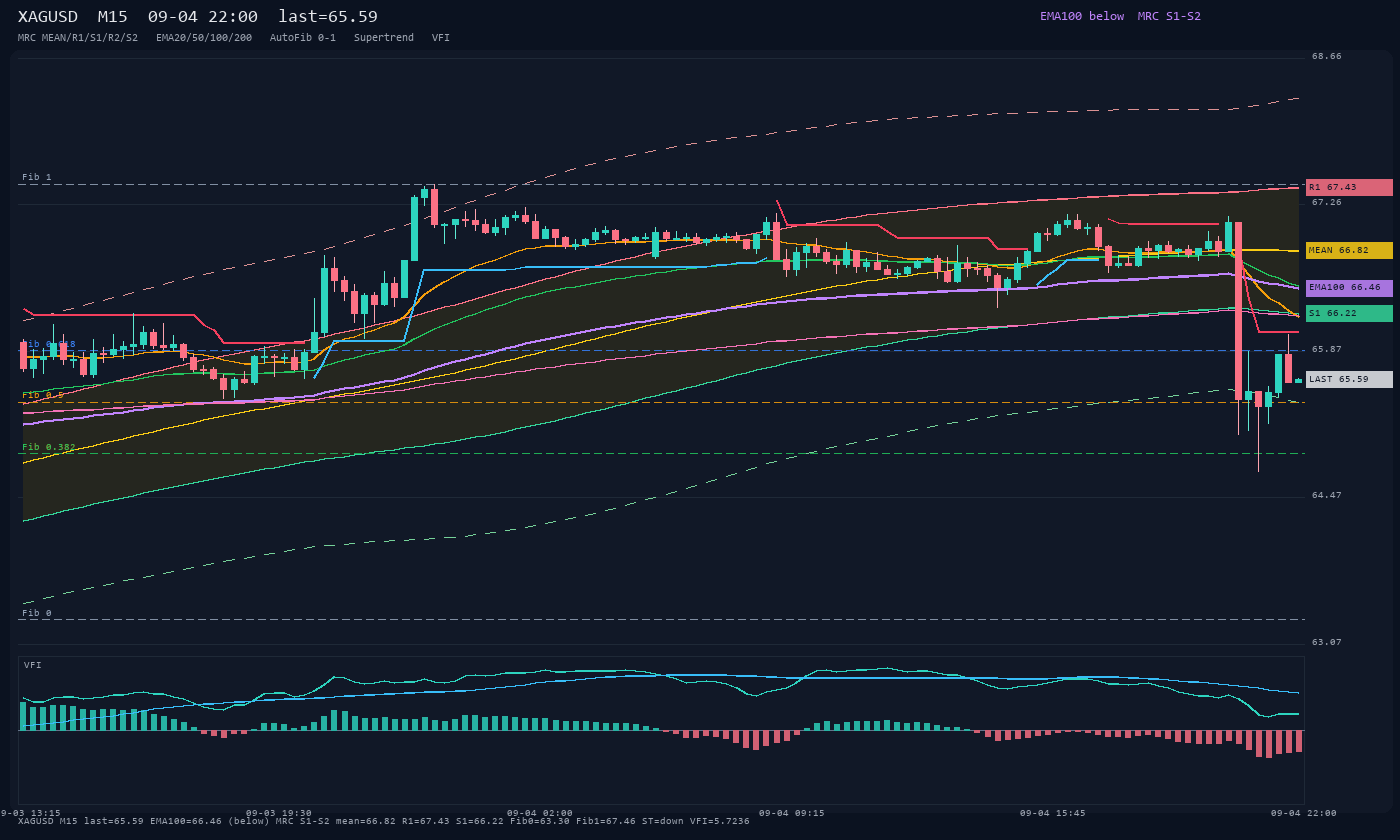Click the 09-03 13:15 time axis label
Viewport: 1400px width, 840px height.
pos(30,813)
